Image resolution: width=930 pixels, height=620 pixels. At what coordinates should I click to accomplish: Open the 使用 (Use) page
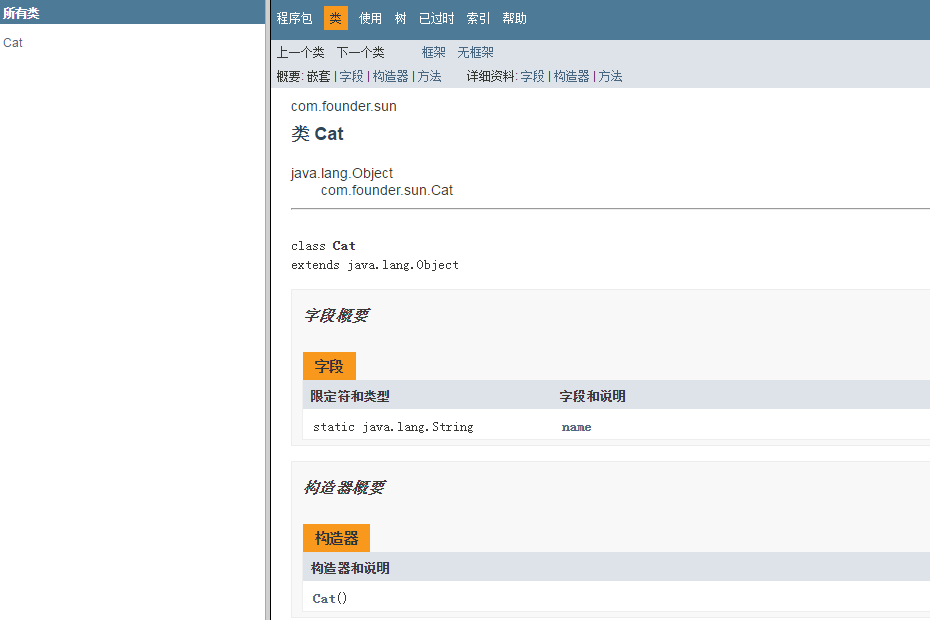(370, 17)
